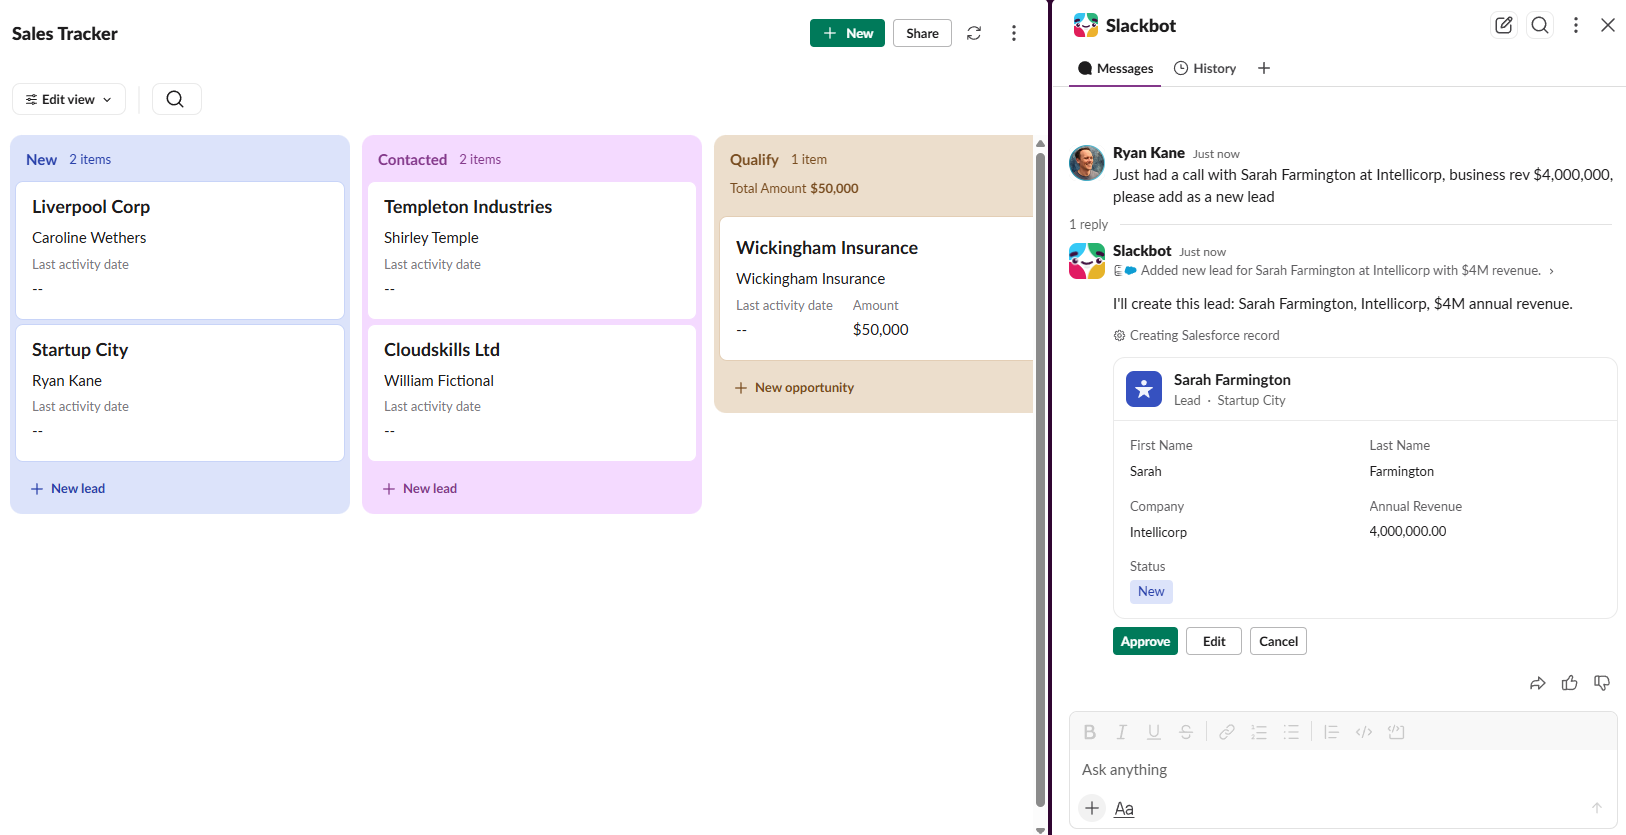Image resolution: width=1626 pixels, height=835 pixels.
Task: Expand the Added new lead summary chevron
Action: coord(1551,271)
